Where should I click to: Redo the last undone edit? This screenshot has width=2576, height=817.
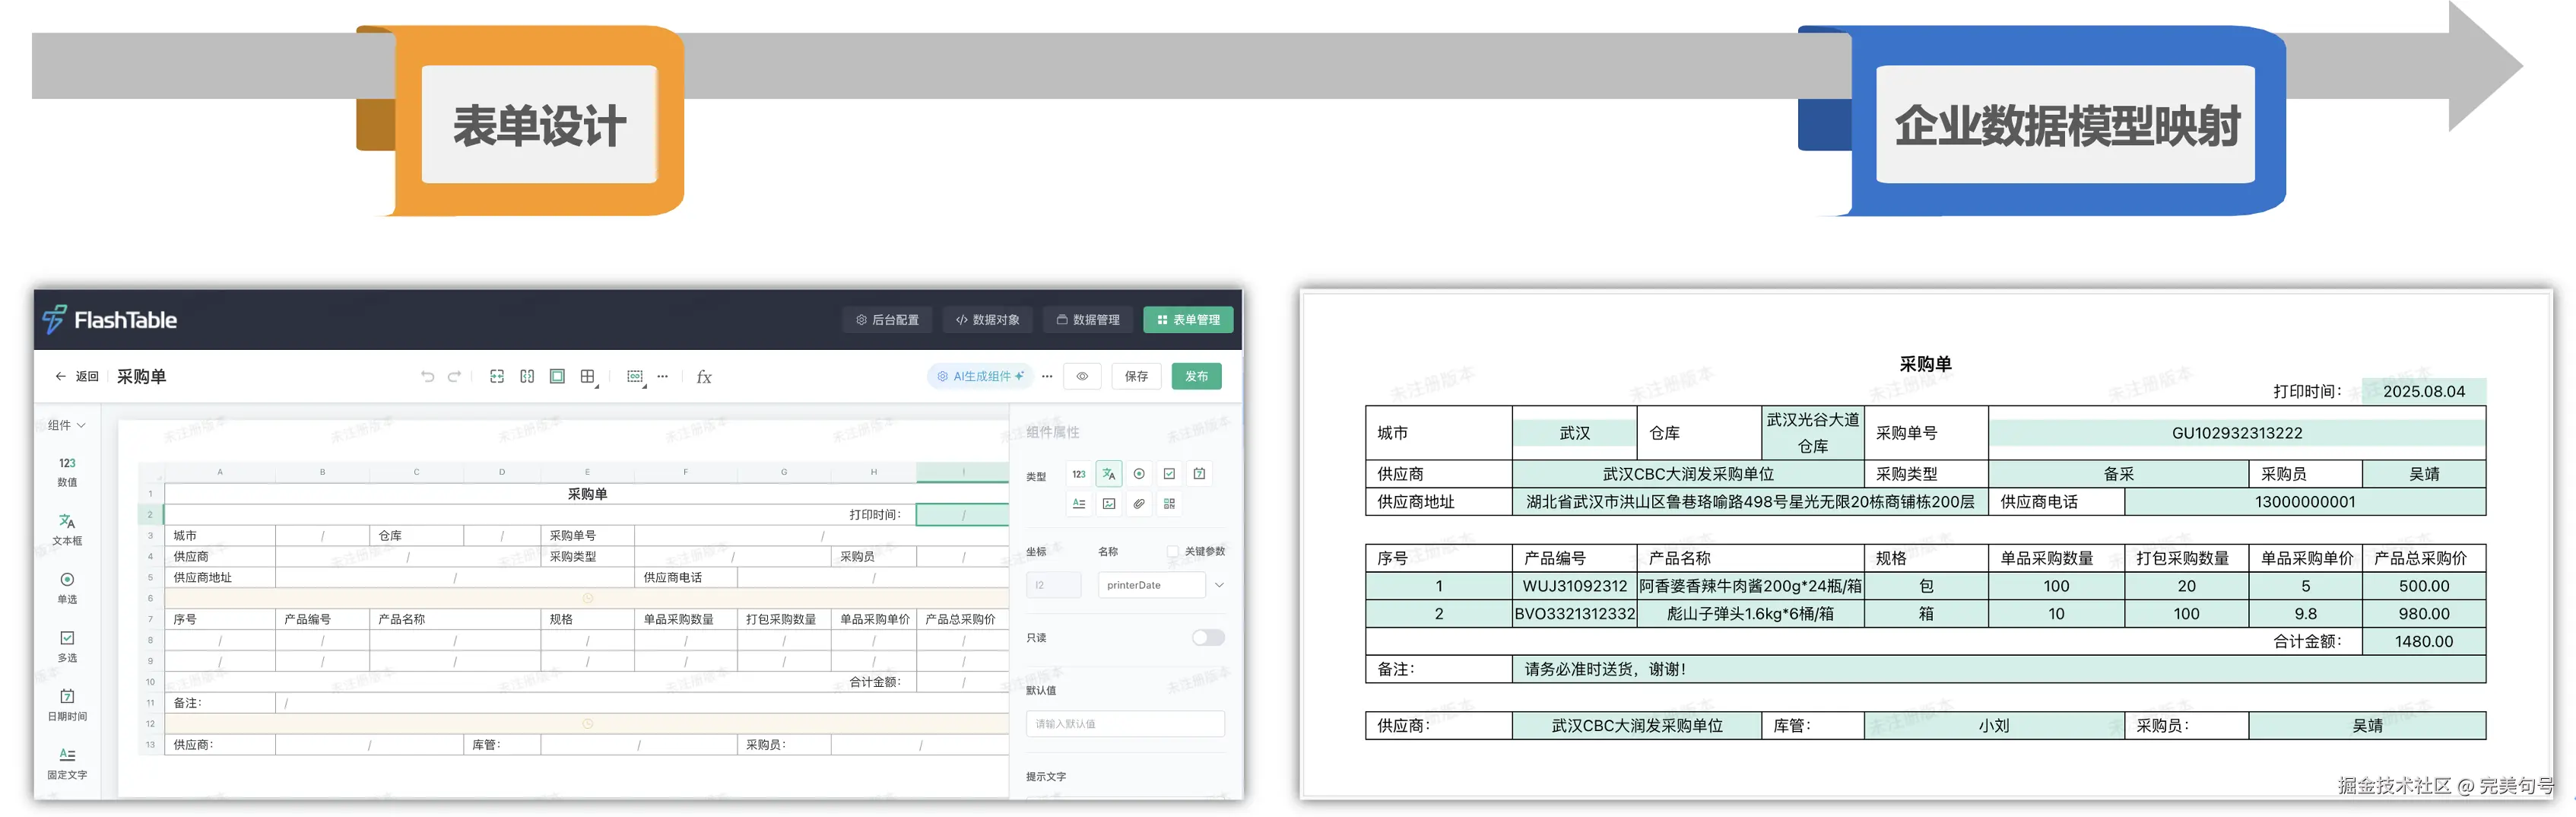click(454, 377)
